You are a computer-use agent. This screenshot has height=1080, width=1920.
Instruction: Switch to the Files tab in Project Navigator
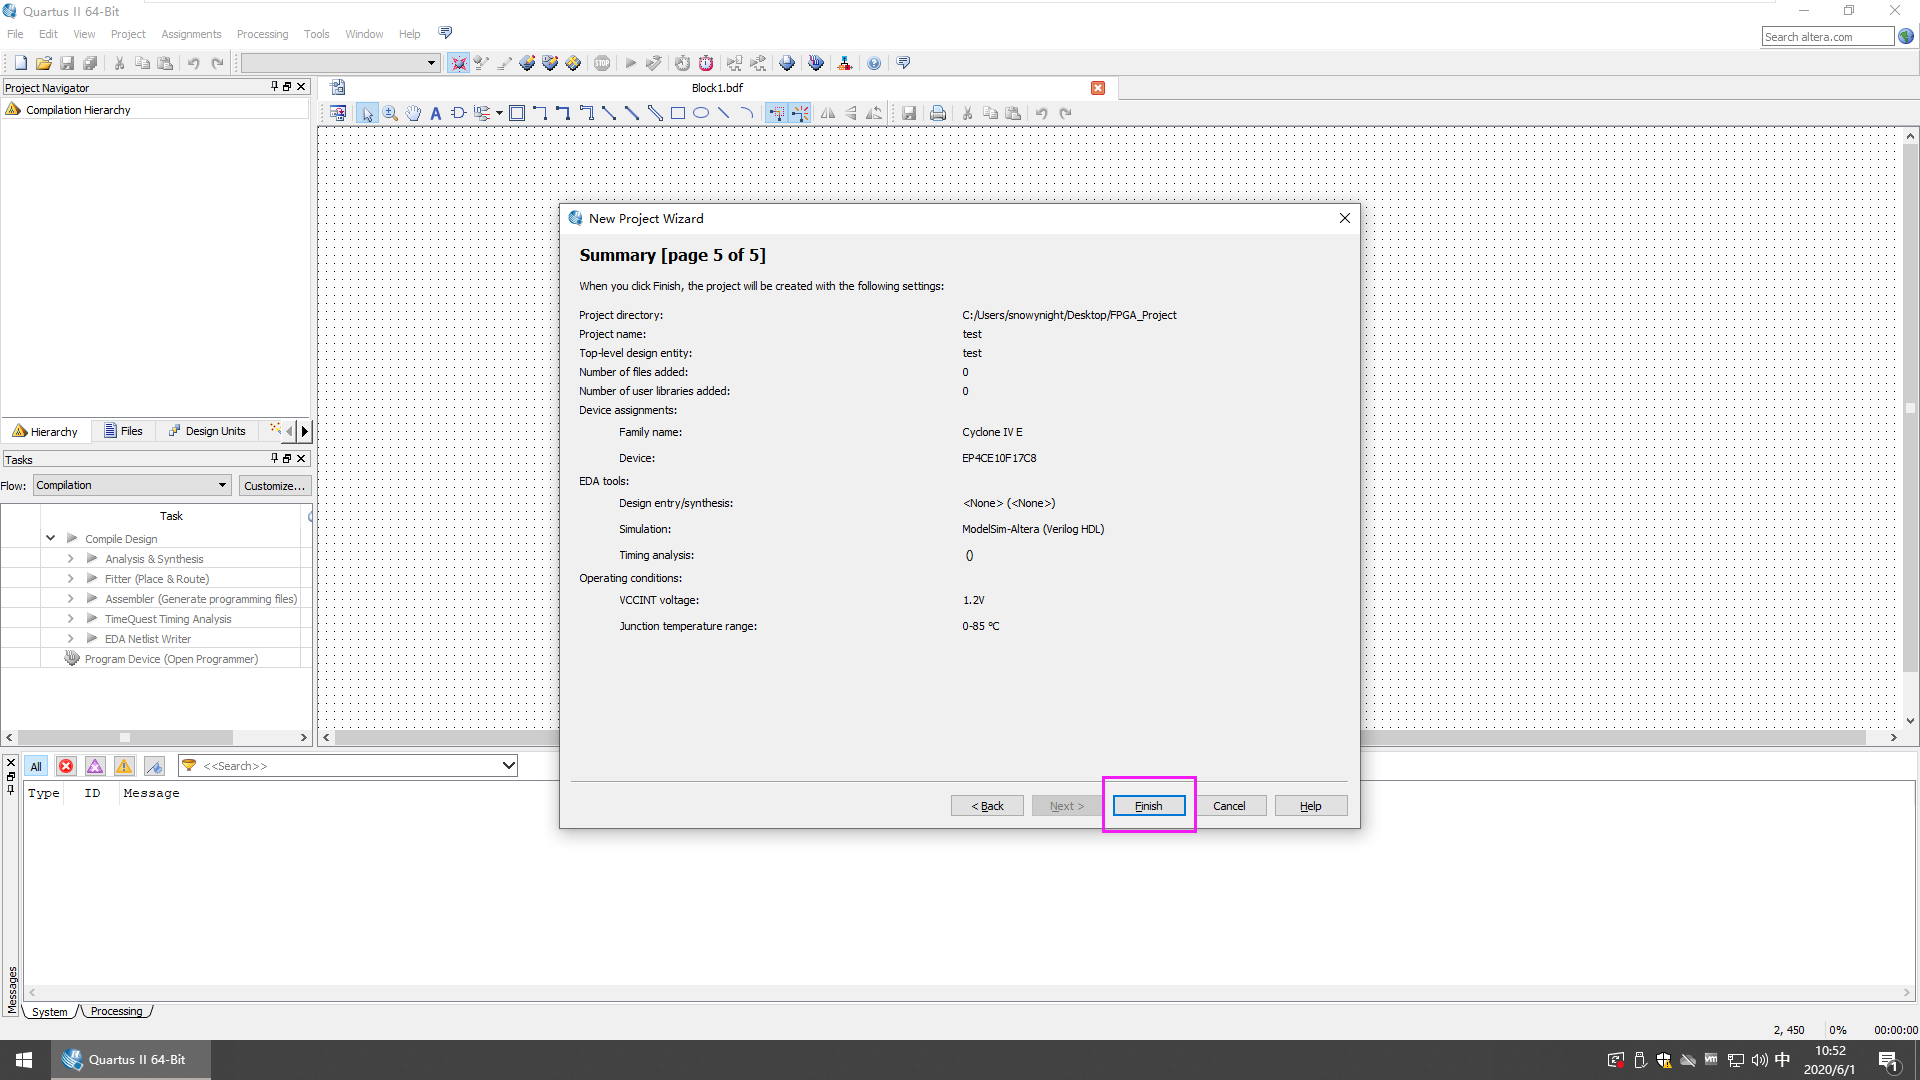click(x=123, y=431)
